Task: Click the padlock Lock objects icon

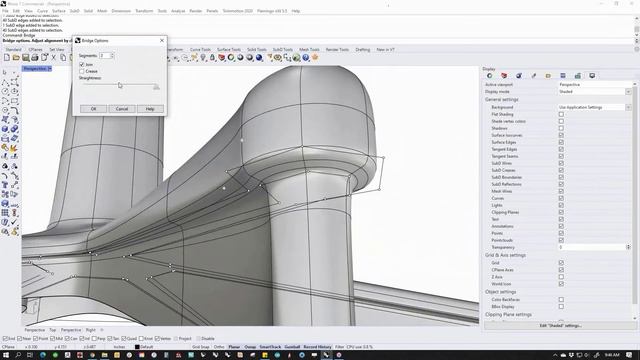Action: click(212, 58)
